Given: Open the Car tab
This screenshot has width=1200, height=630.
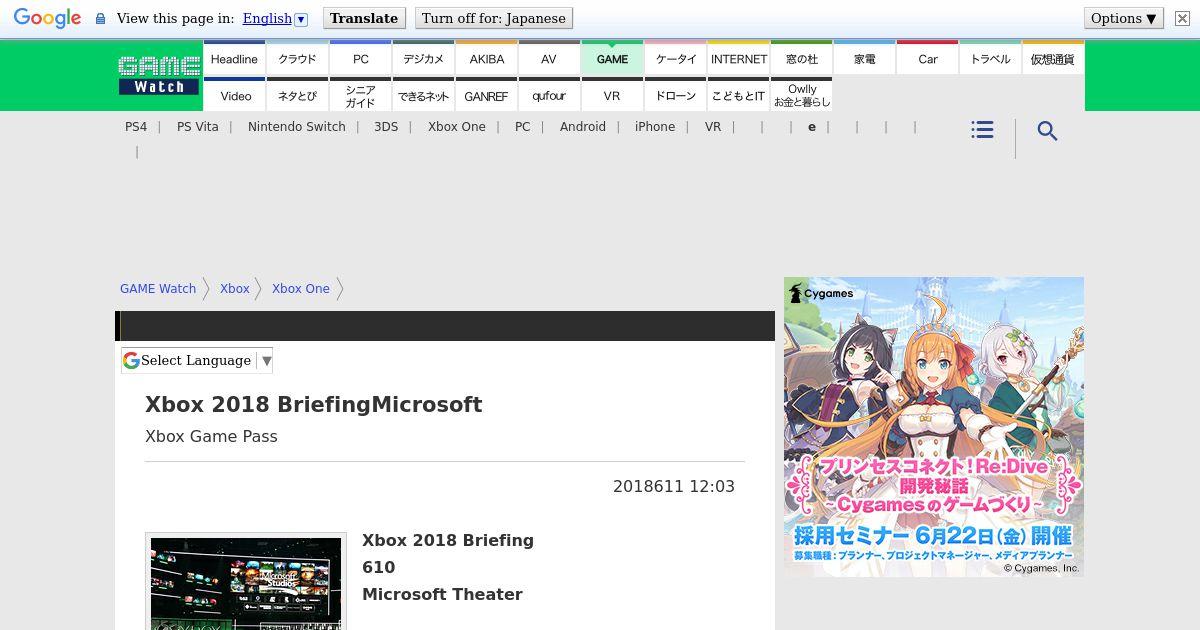Looking at the screenshot, I should [x=927, y=59].
